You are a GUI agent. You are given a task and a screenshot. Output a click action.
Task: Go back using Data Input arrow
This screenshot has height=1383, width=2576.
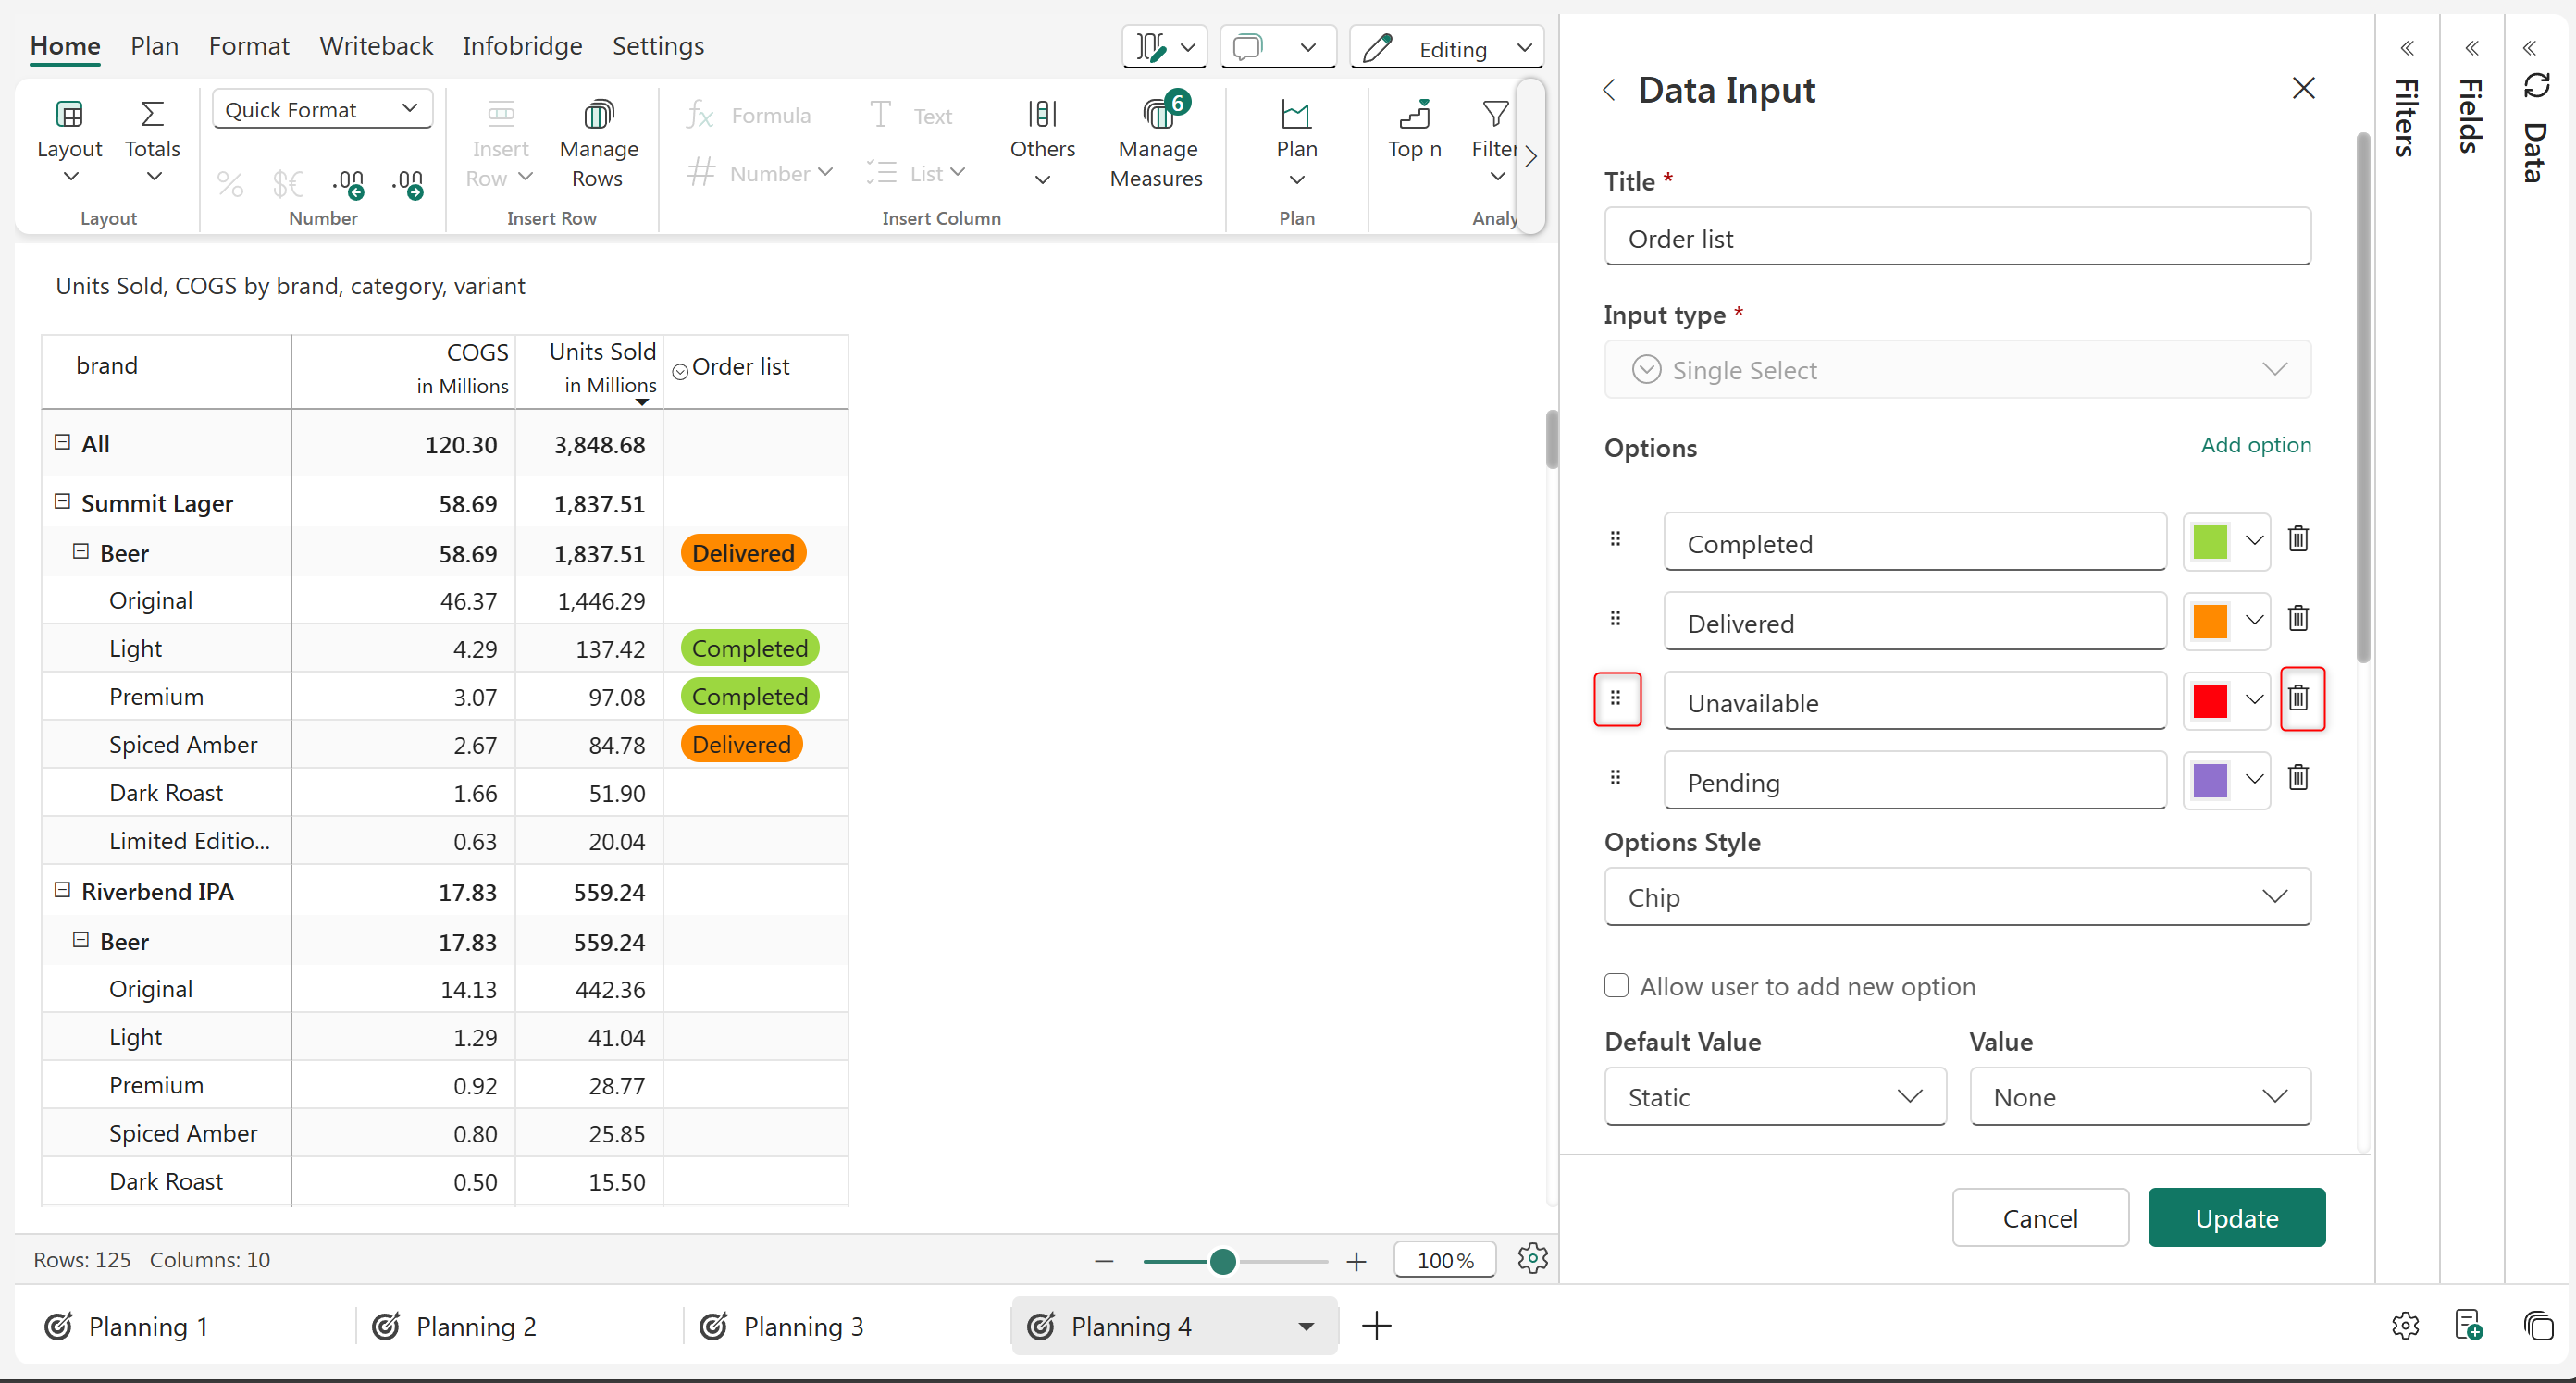1609,90
